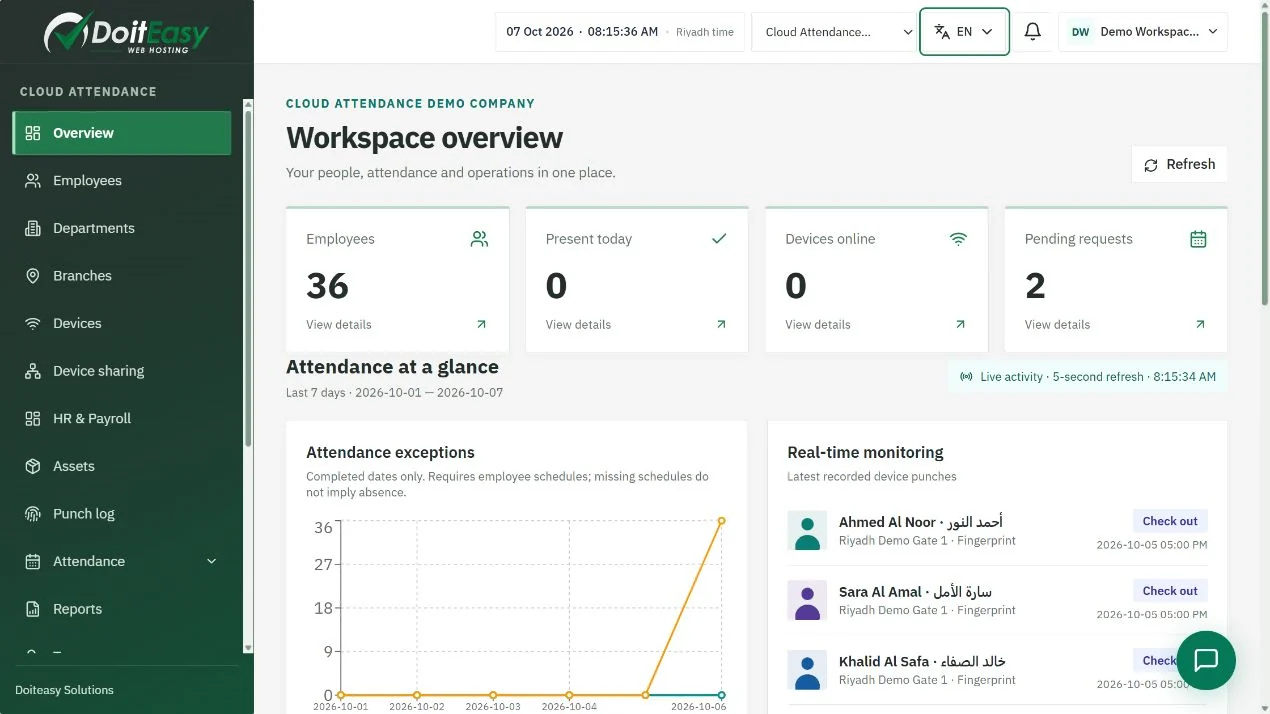Click View details under Devices online
The height and width of the screenshot is (714, 1270).
[x=818, y=324]
